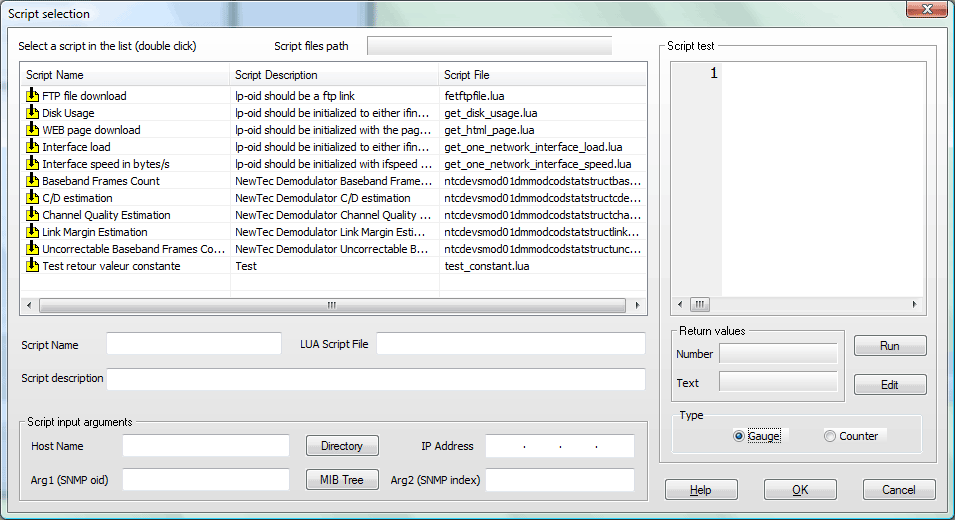The image size is (955, 520).
Task: Click the script list left scroll arrow
Action: (x=29, y=305)
